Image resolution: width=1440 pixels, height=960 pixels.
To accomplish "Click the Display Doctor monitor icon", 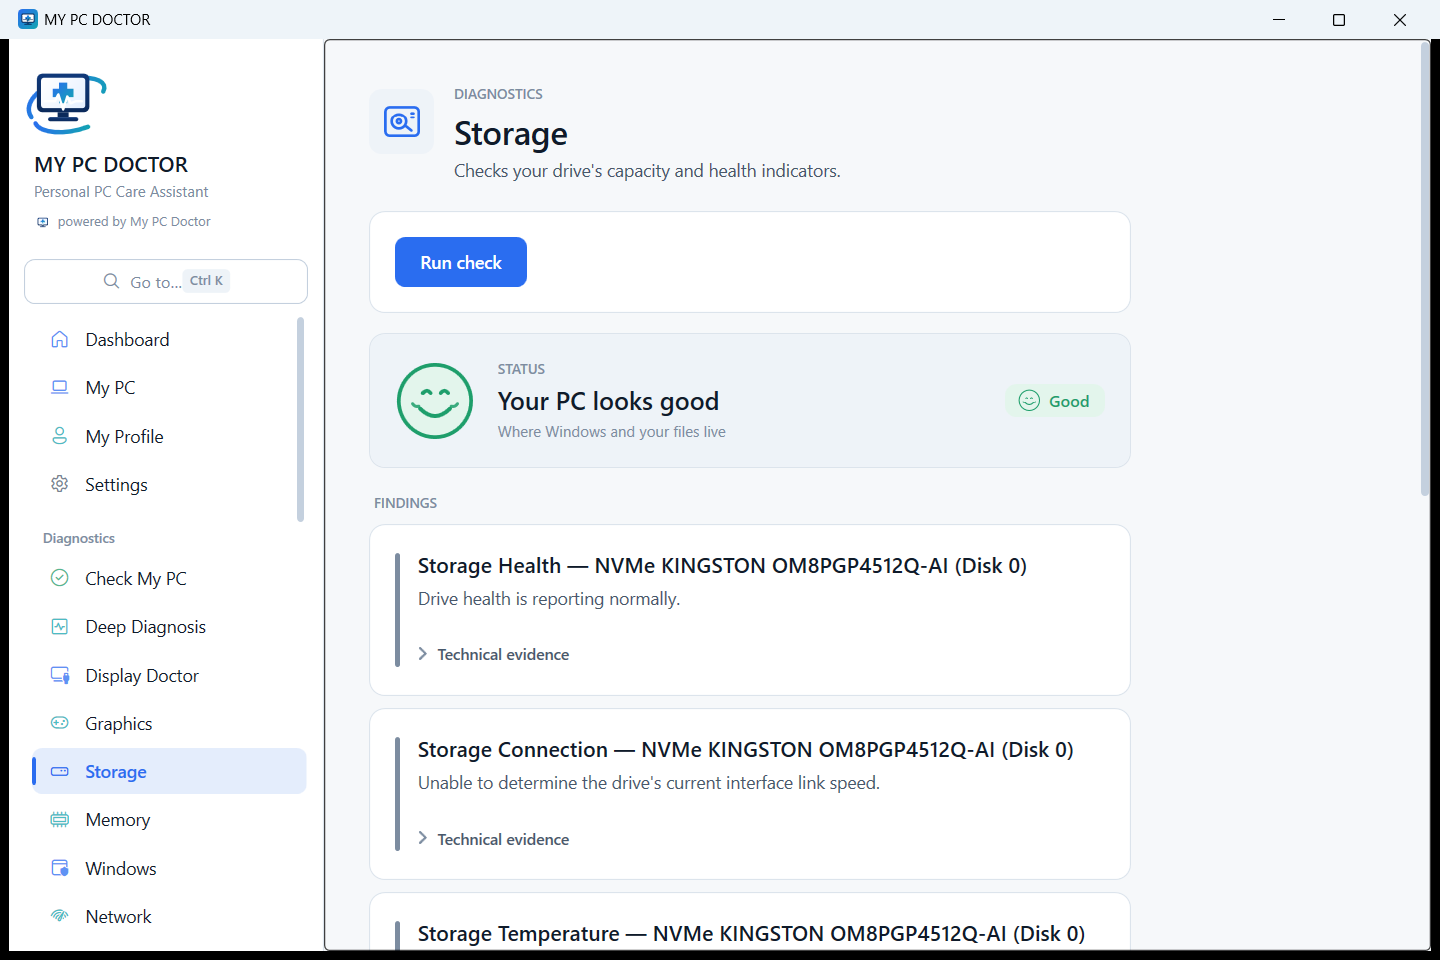I will tap(60, 675).
